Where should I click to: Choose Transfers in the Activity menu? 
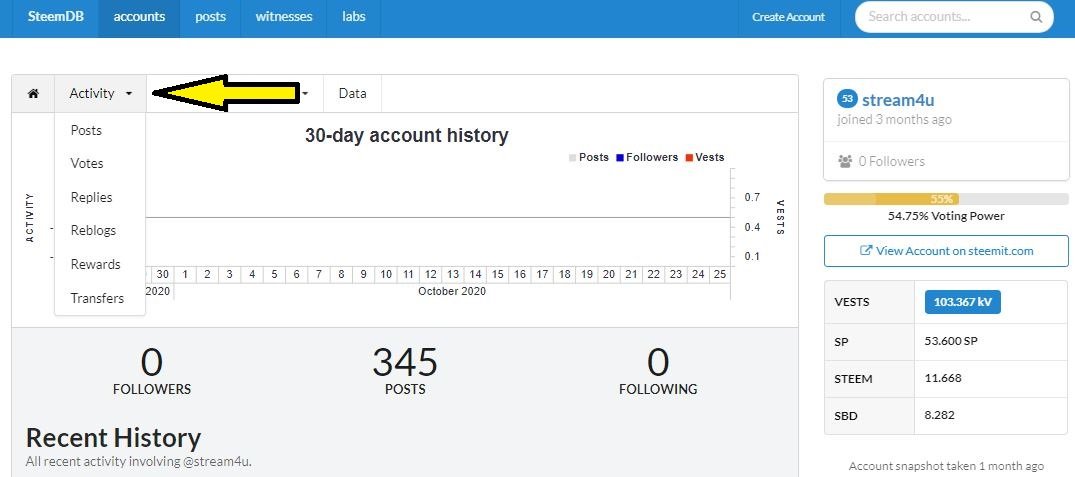point(97,298)
